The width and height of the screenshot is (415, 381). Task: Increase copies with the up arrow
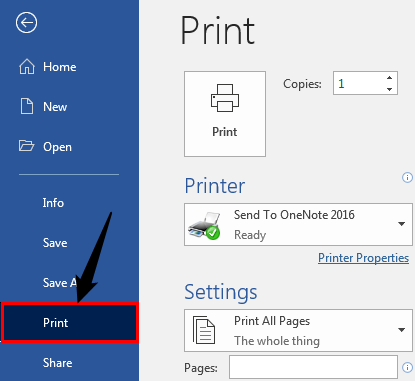pyautogui.click(x=389, y=78)
